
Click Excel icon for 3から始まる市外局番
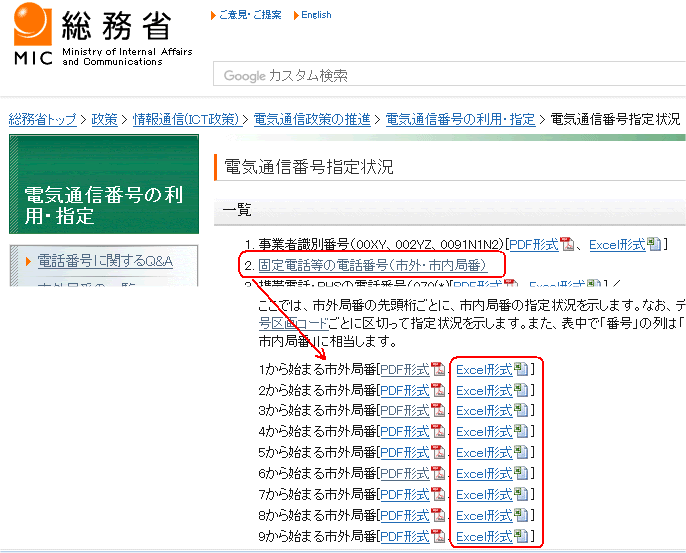point(521,410)
